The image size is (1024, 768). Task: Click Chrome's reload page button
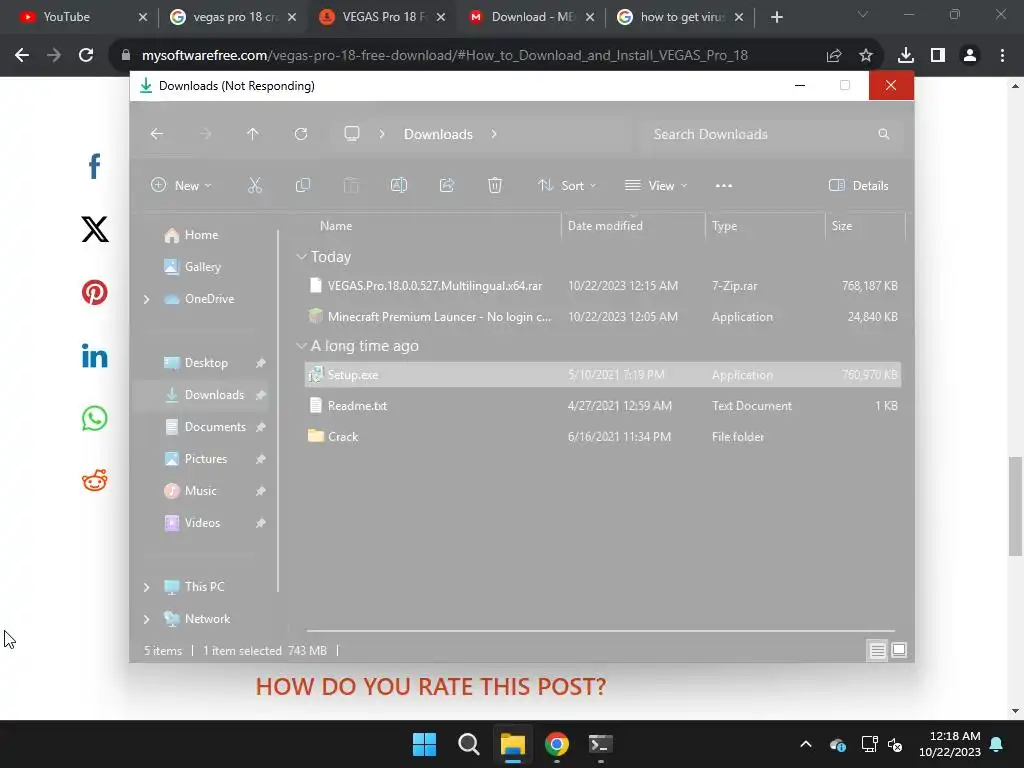pos(86,56)
